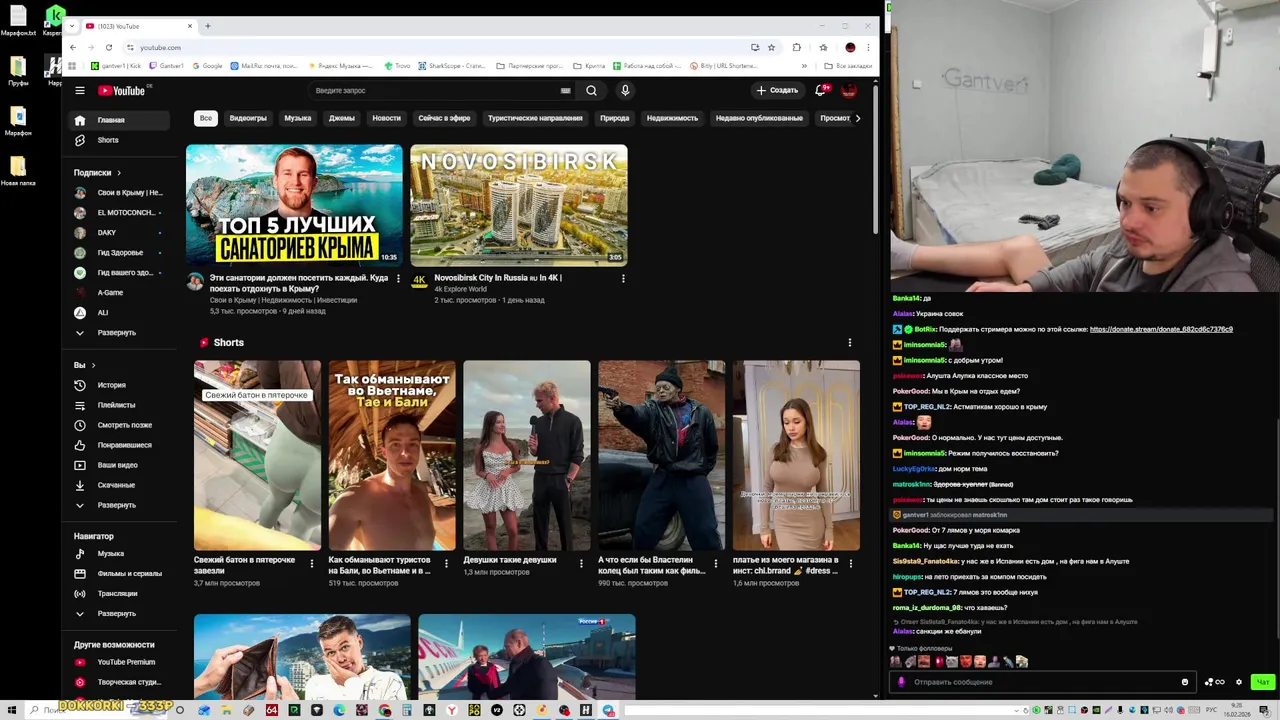Image resolution: width=1280 pixels, height=720 pixels.
Task: Open Плейлисты in sidebar
Action: [x=120, y=405]
